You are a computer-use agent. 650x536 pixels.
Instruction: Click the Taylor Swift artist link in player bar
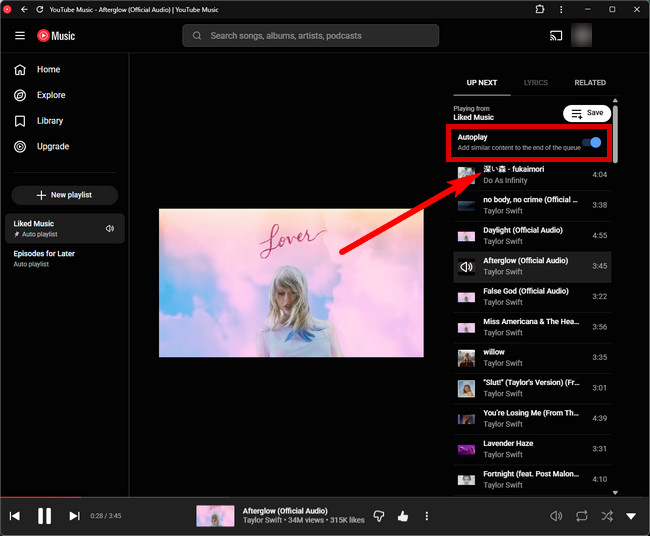pyautogui.click(x=262, y=520)
